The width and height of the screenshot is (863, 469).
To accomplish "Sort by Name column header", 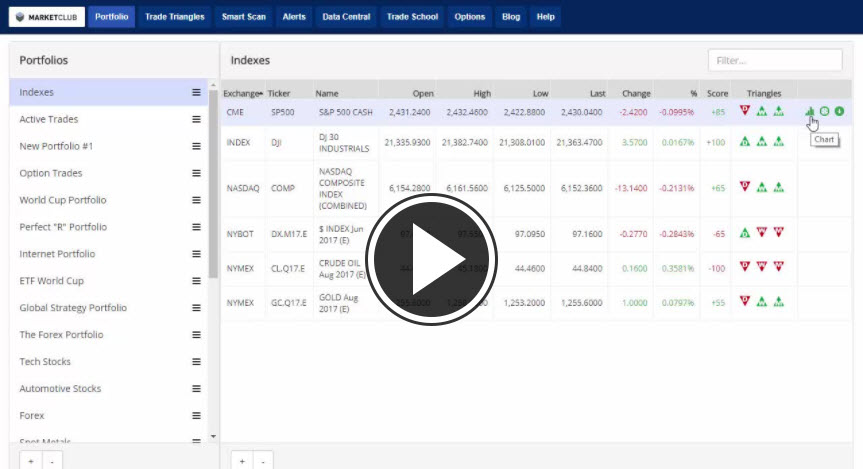I will pyautogui.click(x=327, y=94).
